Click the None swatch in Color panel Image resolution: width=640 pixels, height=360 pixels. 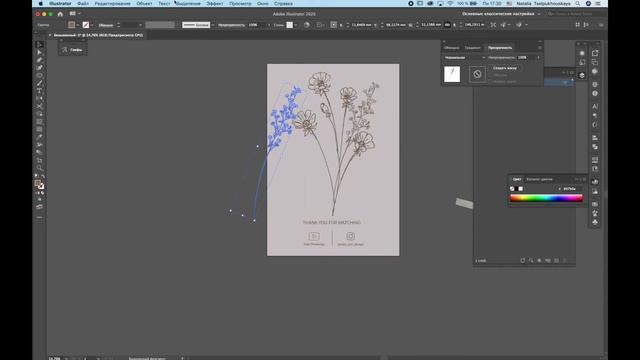(x=512, y=189)
